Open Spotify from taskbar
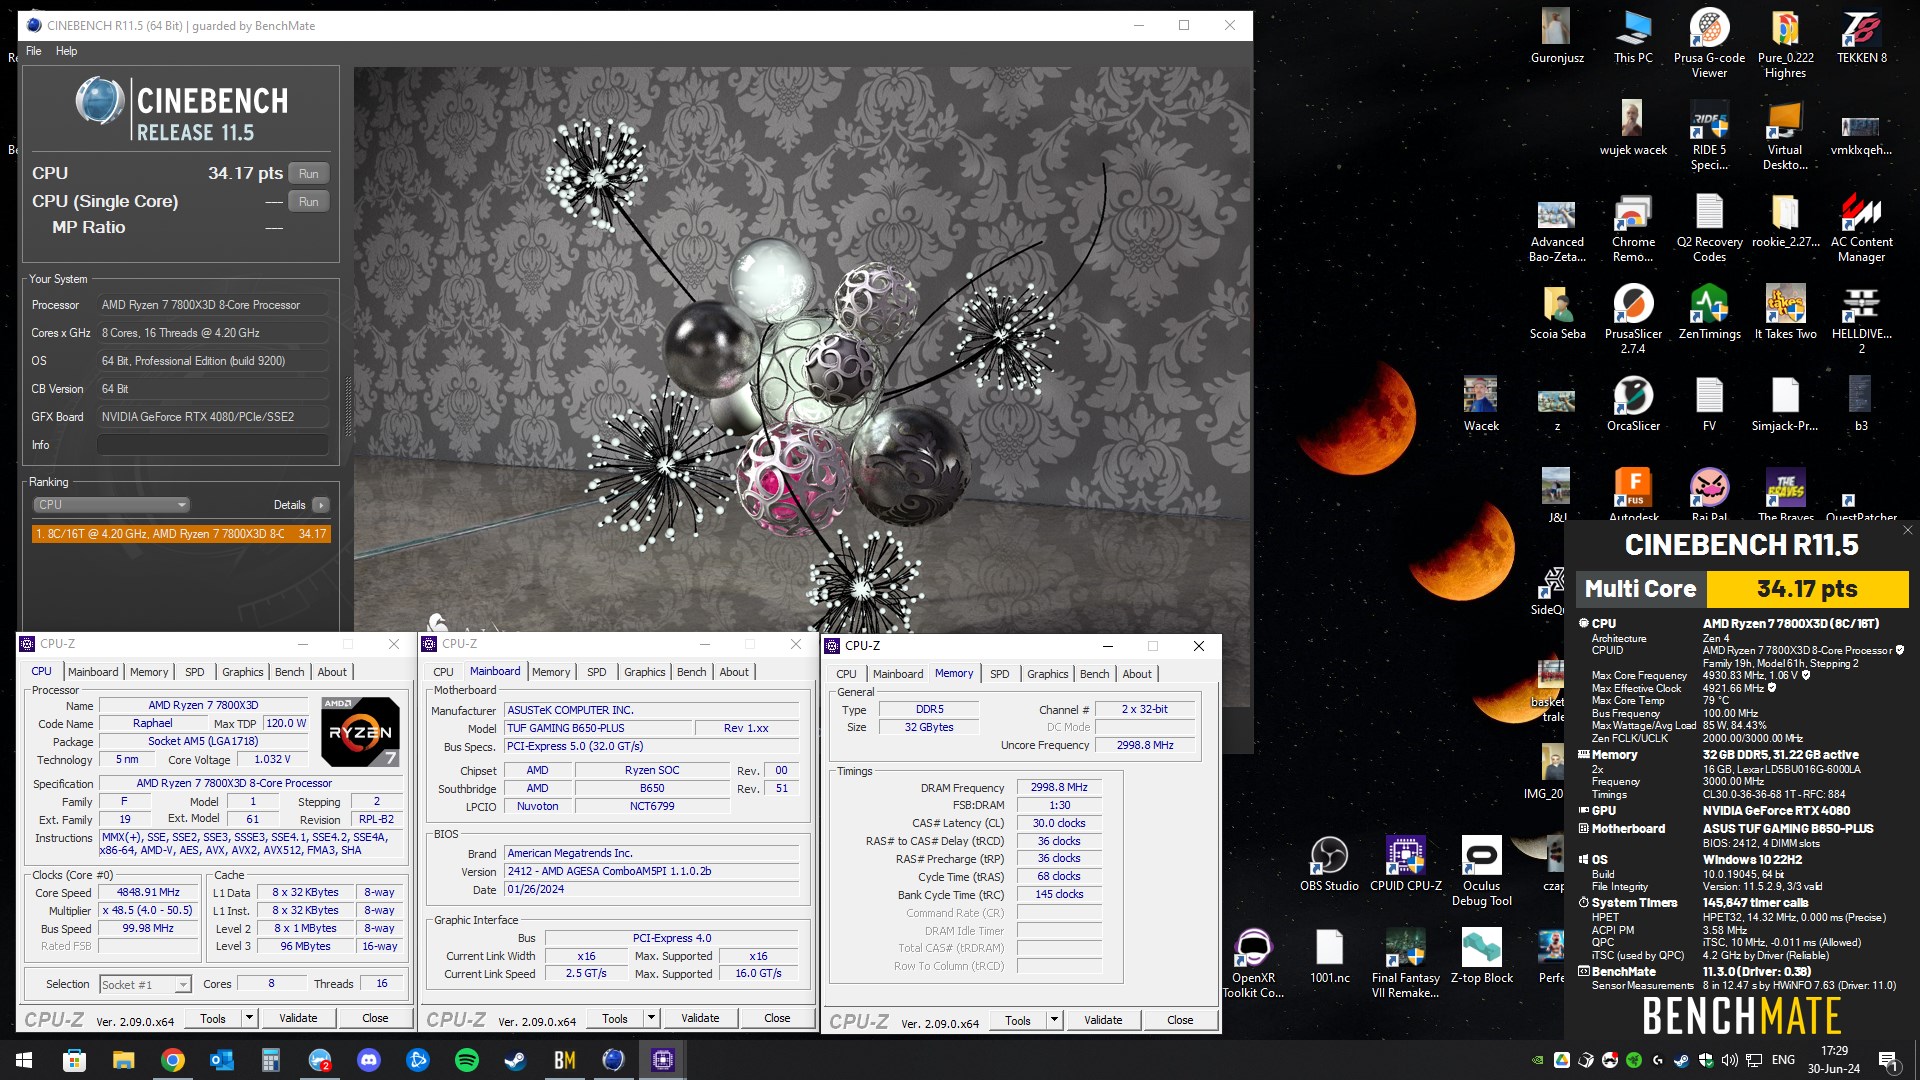 tap(466, 1060)
